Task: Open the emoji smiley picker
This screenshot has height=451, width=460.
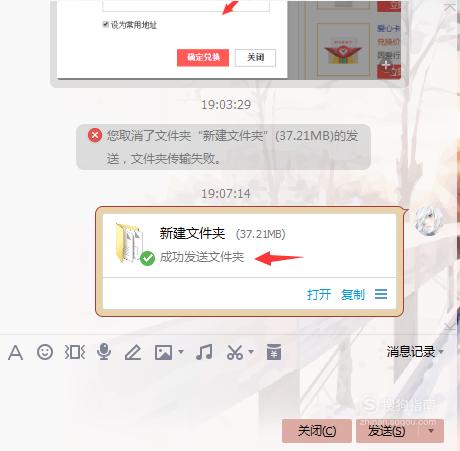Action: coord(45,352)
